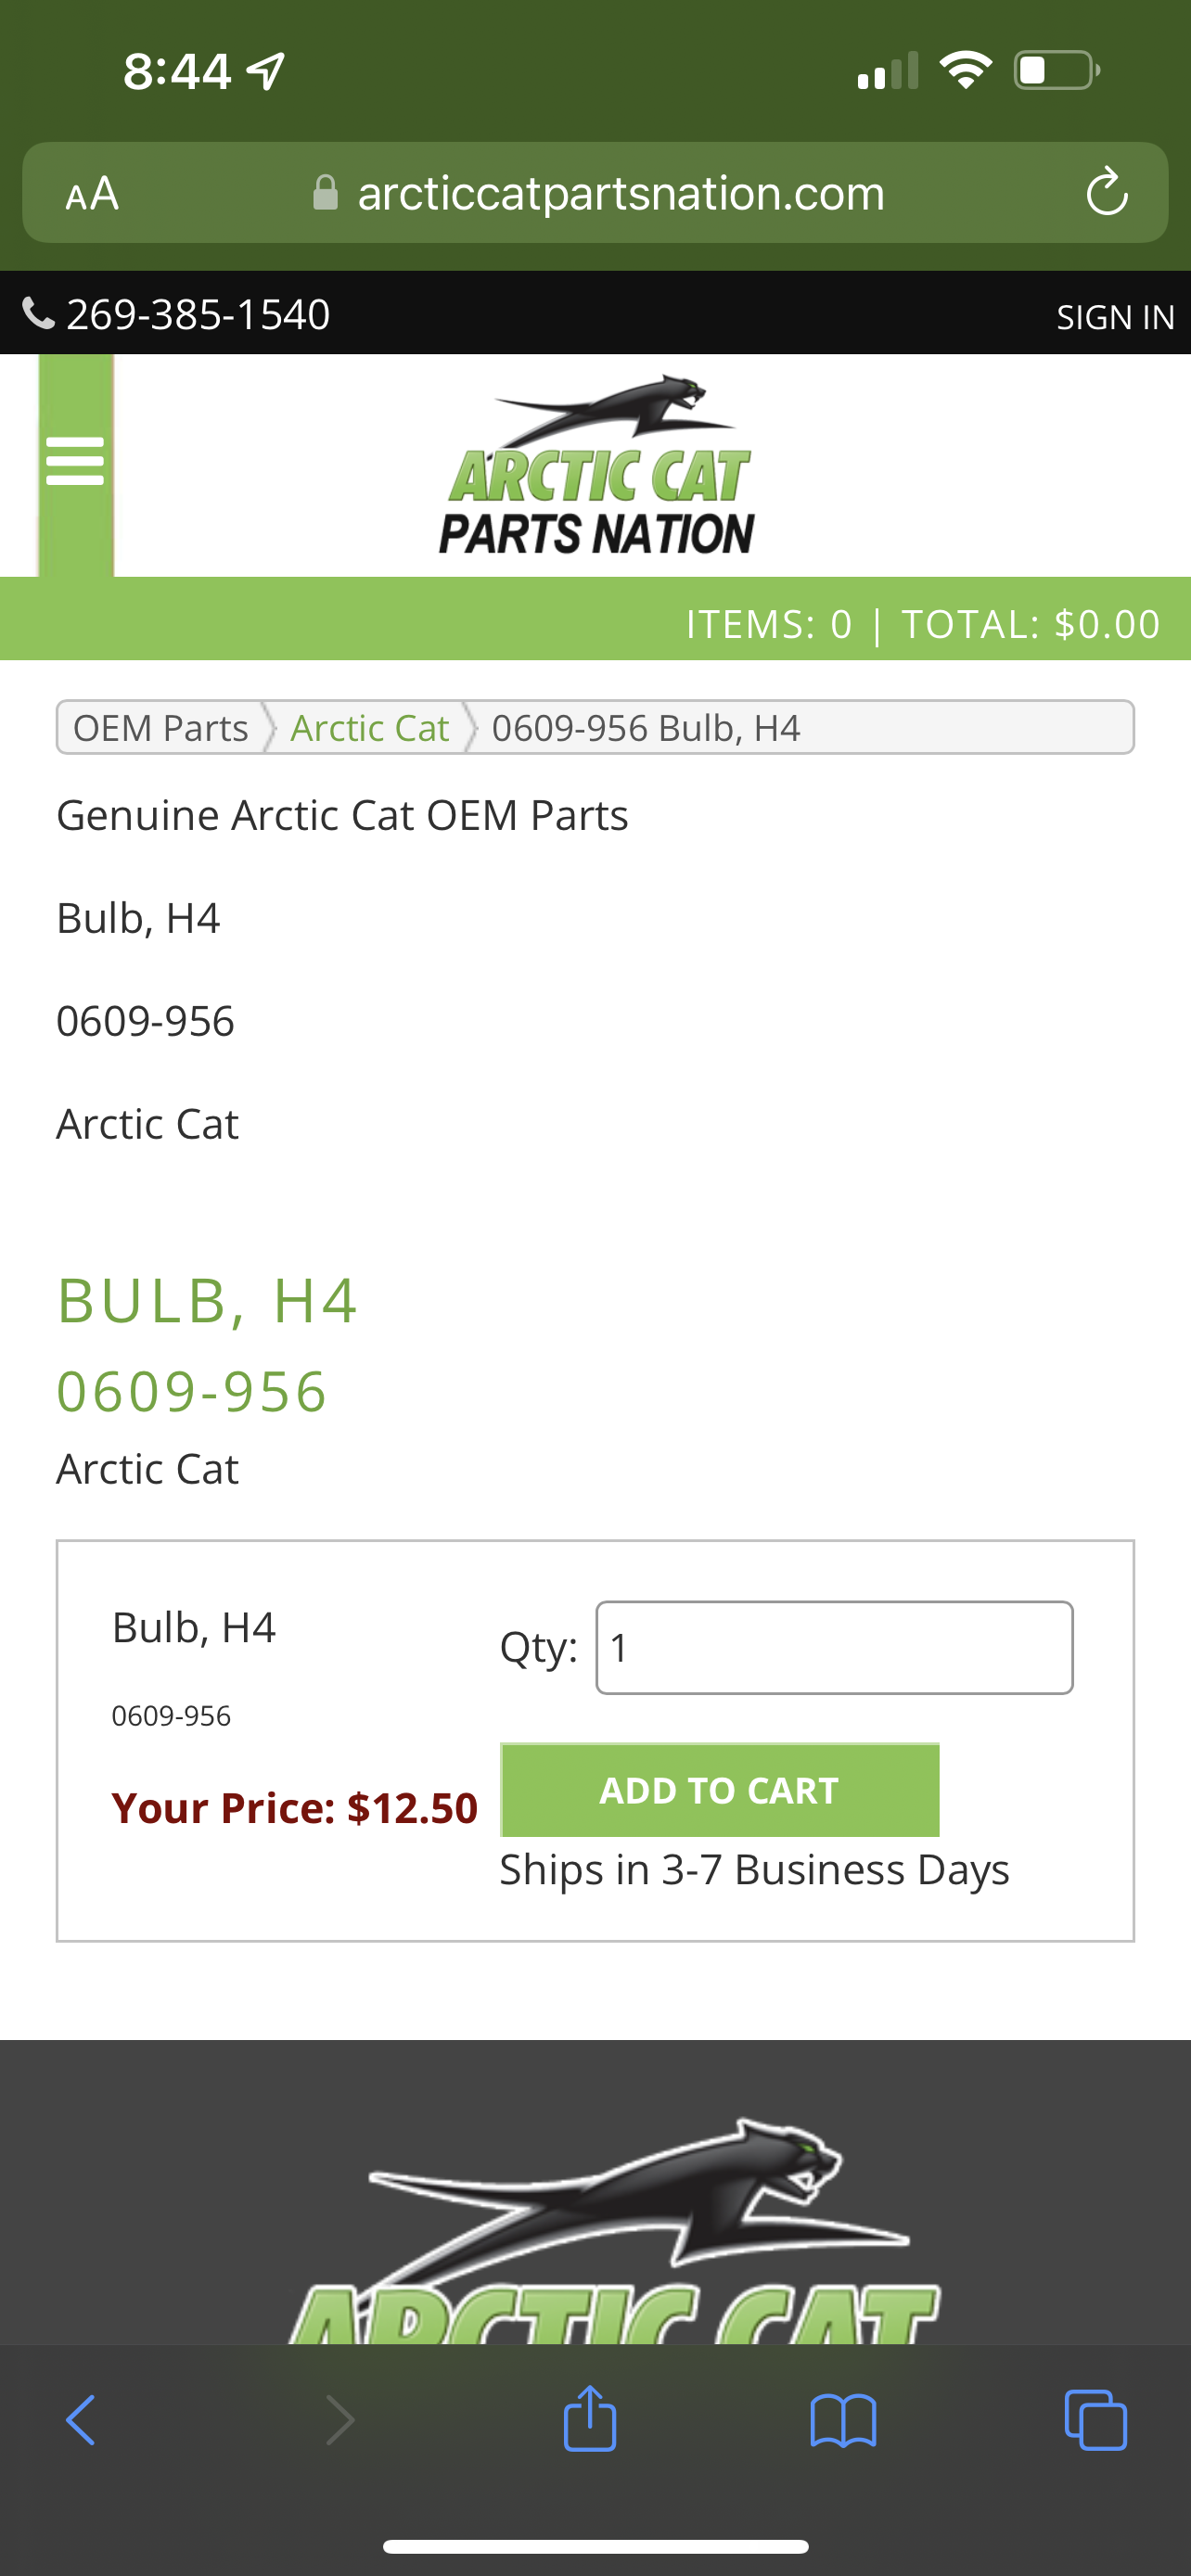Tap the SIGN IN link
The image size is (1191, 2576).
pos(1115,317)
